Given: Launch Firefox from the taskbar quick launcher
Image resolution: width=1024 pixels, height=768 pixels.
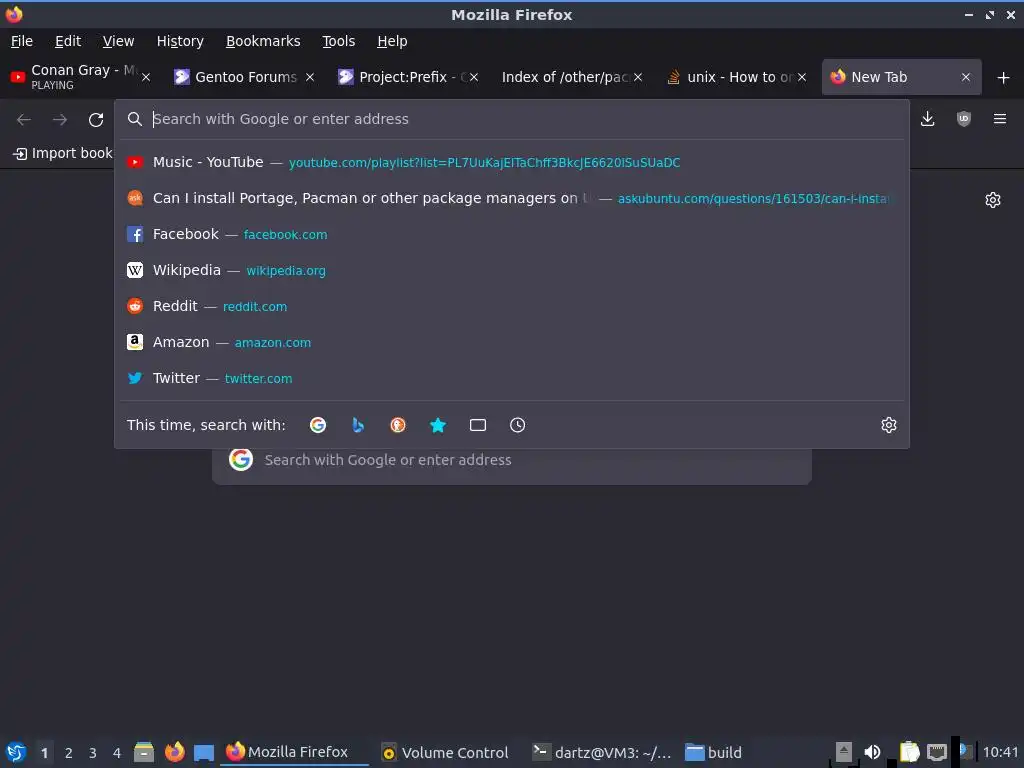Looking at the screenshot, I should 174,752.
